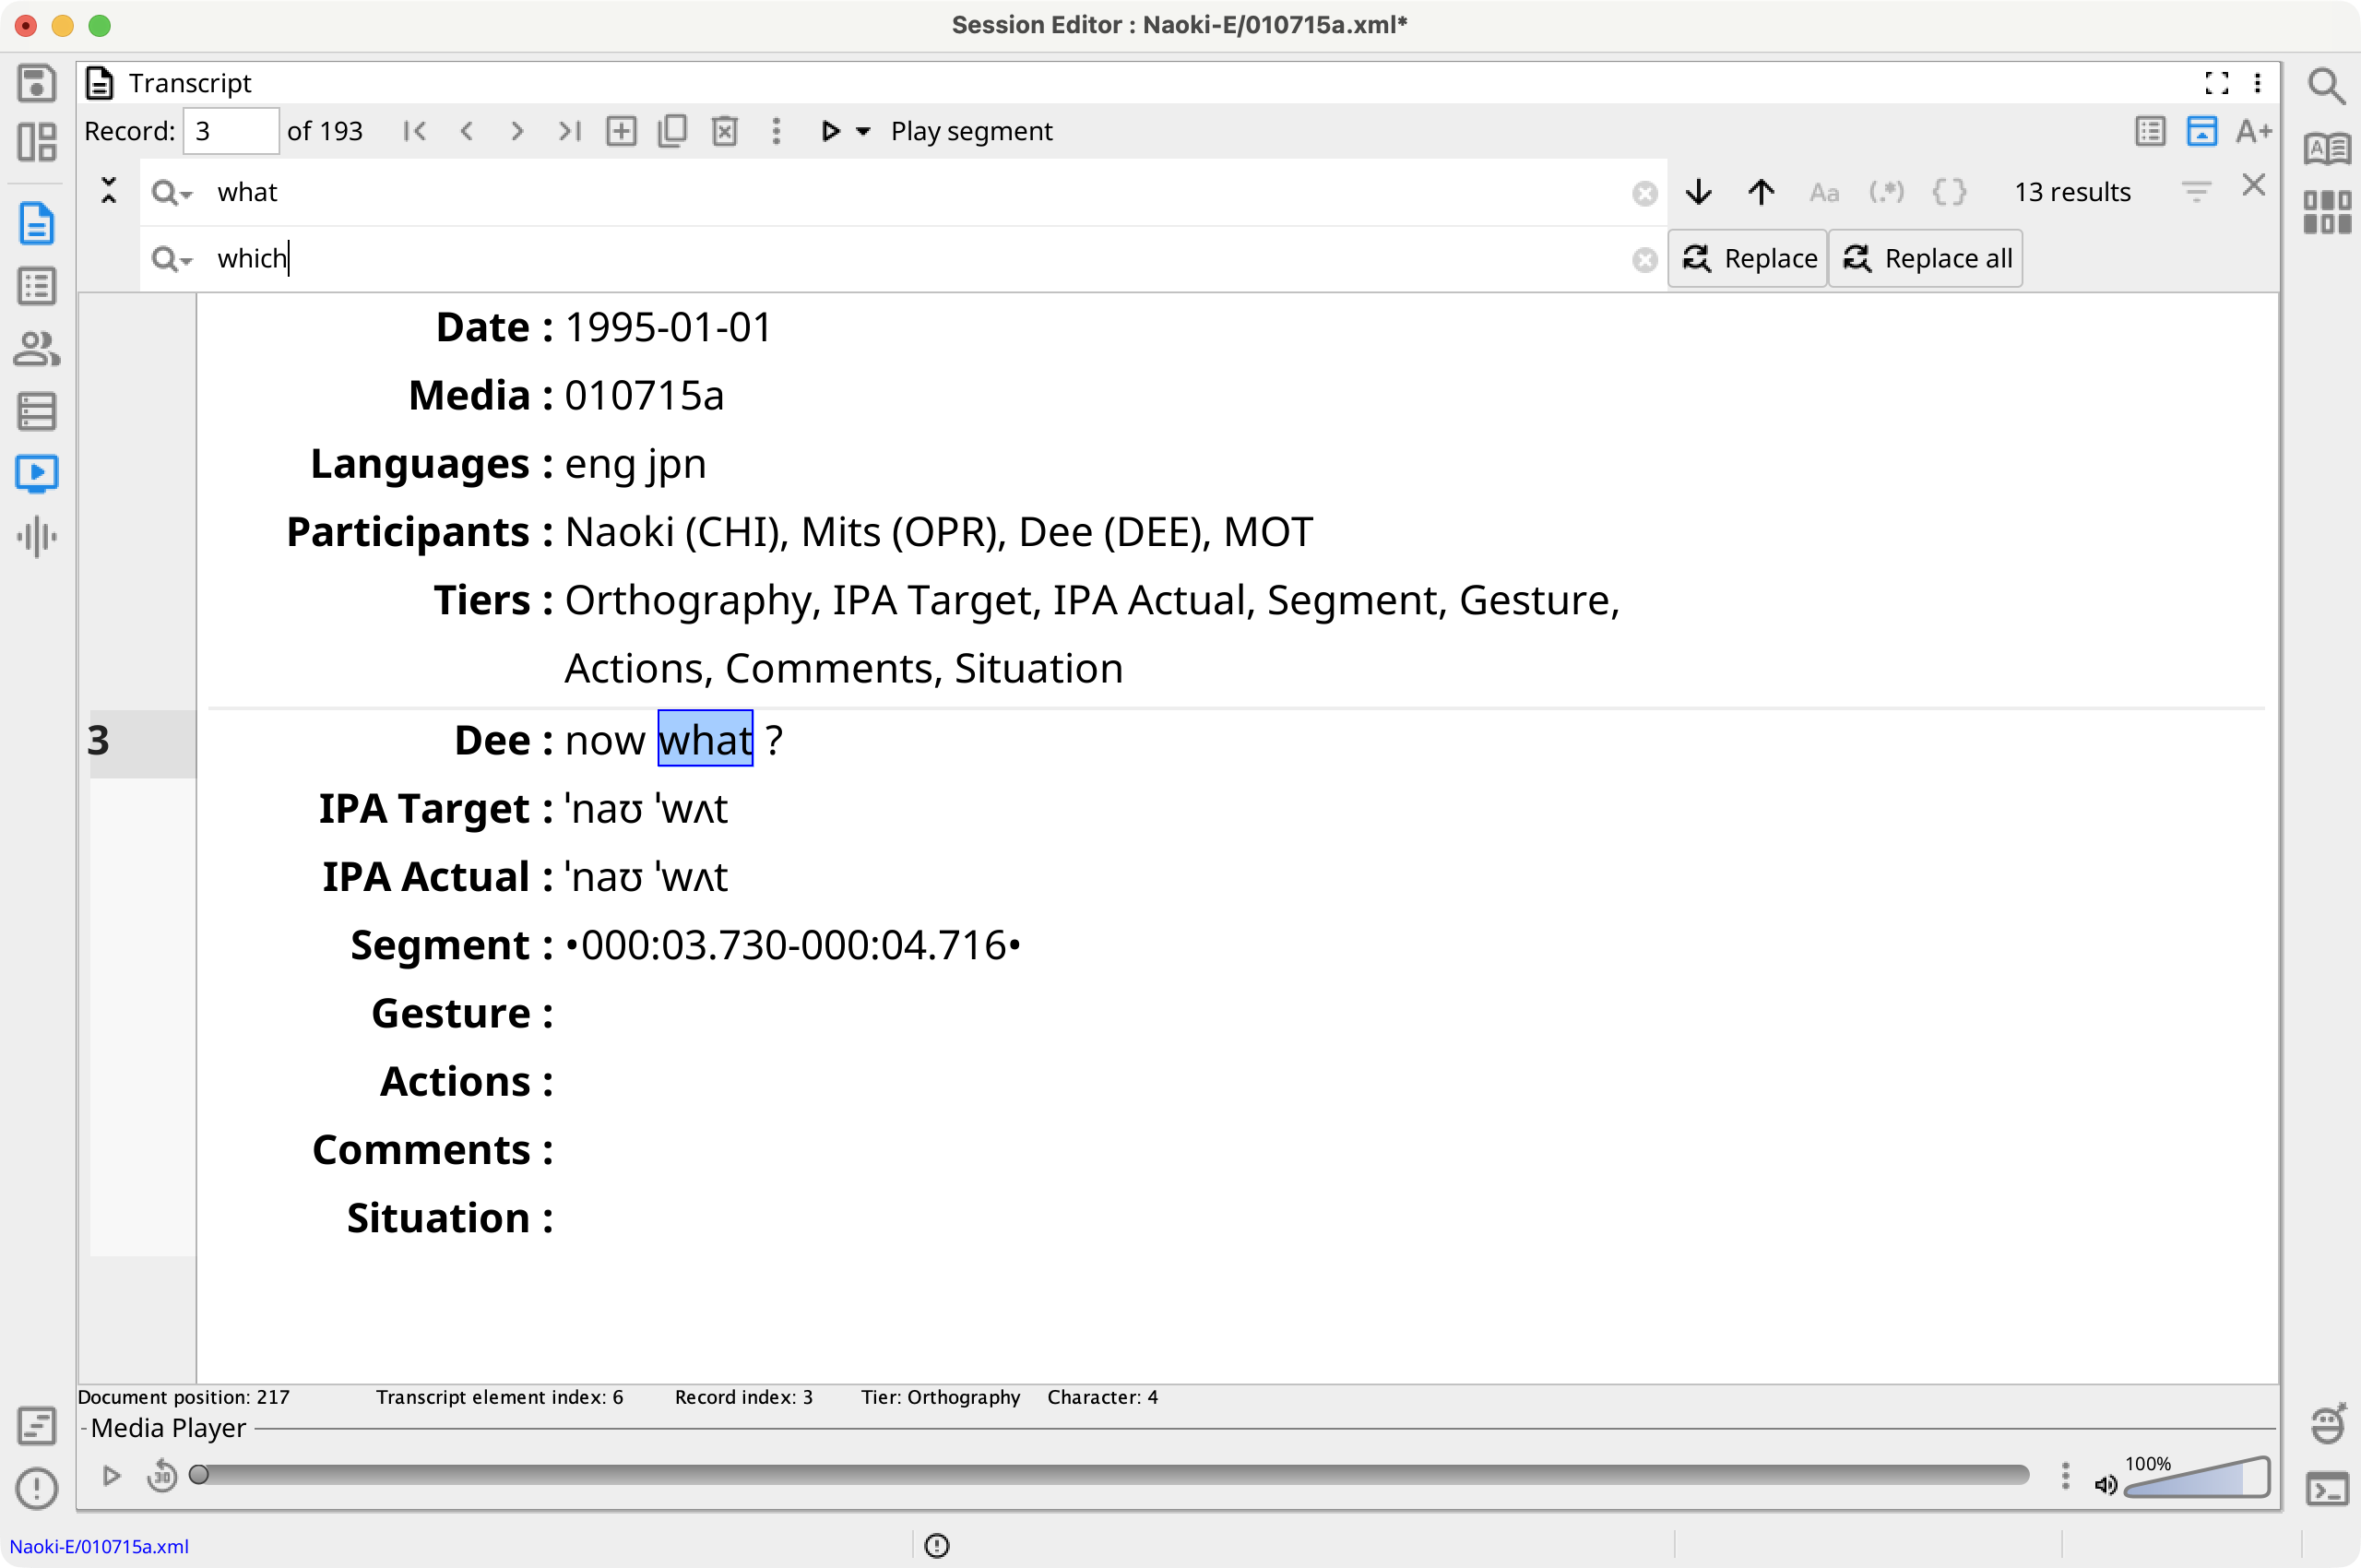This screenshot has width=2361, height=1568.
Task: Add a new record with plus icon
Action: [621, 131]
